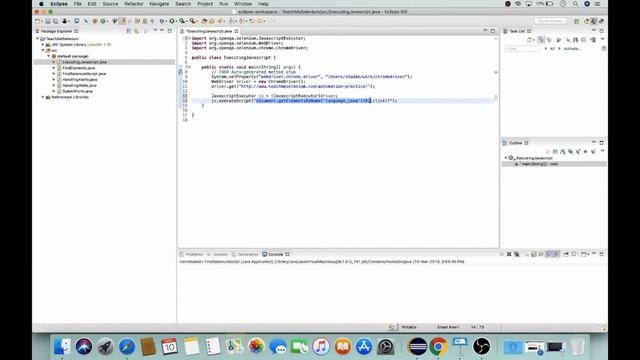Open Task List view menu arrow
Viewport: 640px width, 360px height.
[602, 39]
